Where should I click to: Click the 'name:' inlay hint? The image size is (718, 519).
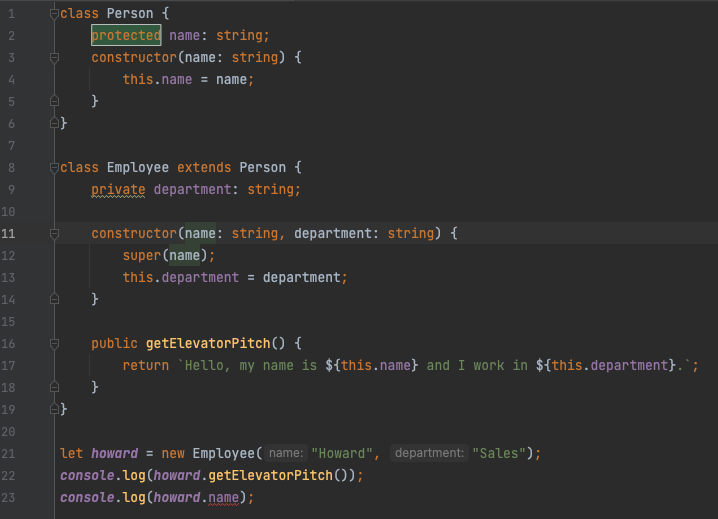[x=286, y=453]
